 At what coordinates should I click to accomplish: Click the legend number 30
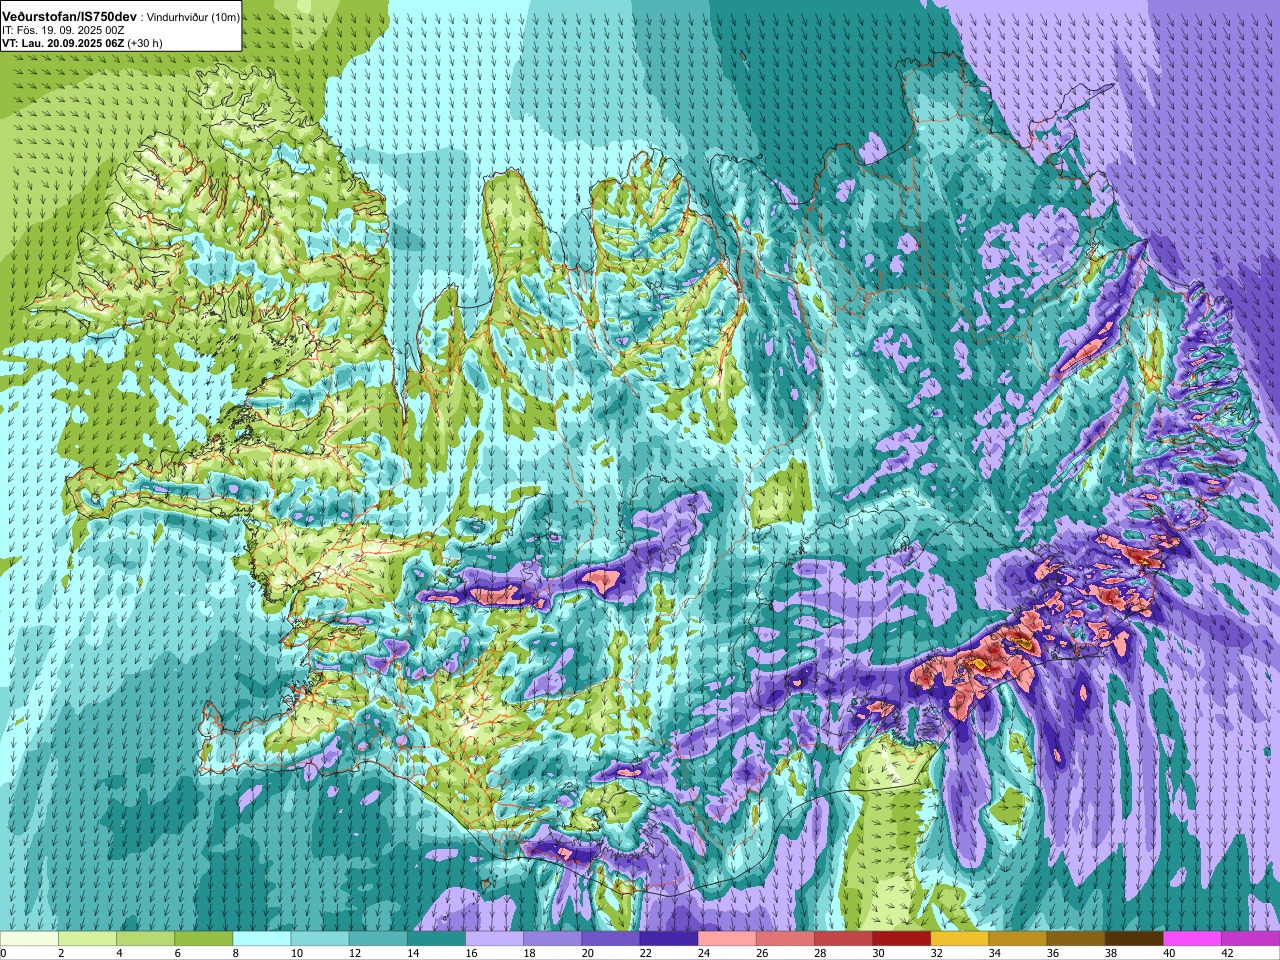tap(879, 954)
